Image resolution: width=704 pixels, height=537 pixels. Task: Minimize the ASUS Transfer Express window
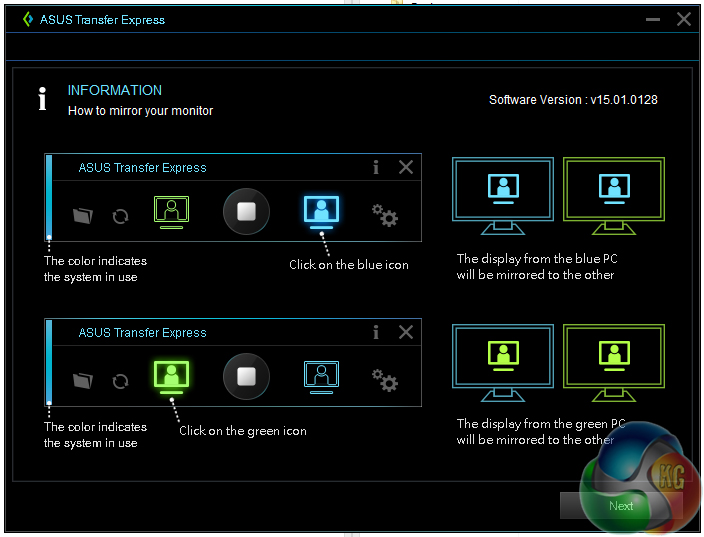pos(653,20)
